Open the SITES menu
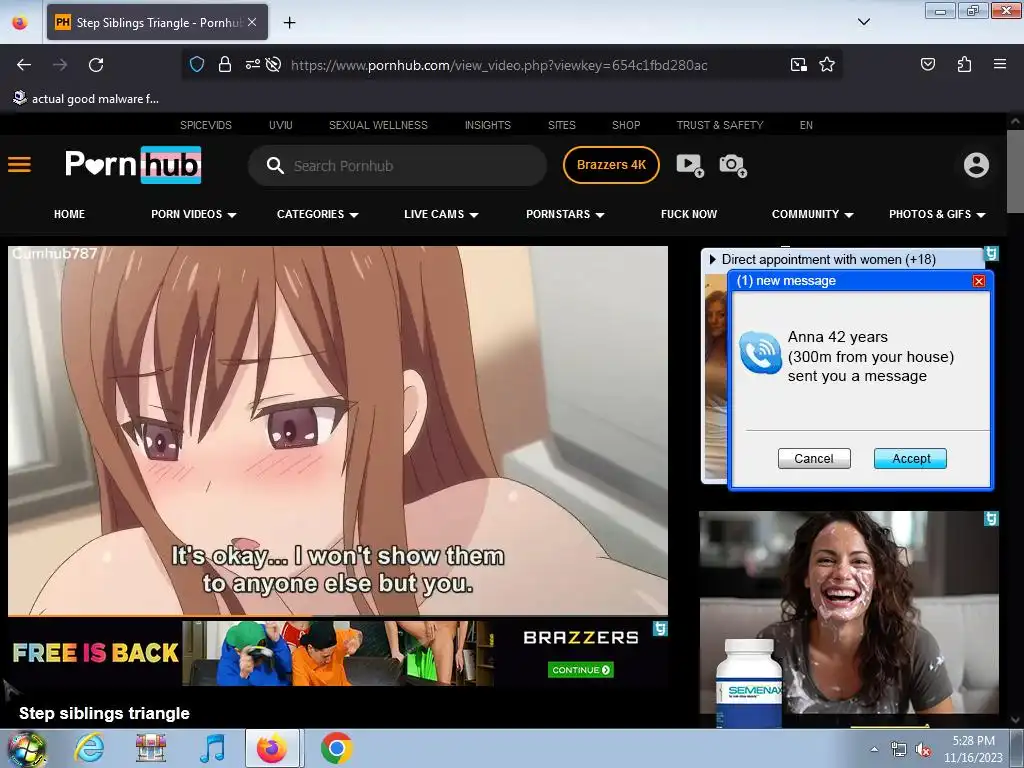 click(x=562, y=125)
